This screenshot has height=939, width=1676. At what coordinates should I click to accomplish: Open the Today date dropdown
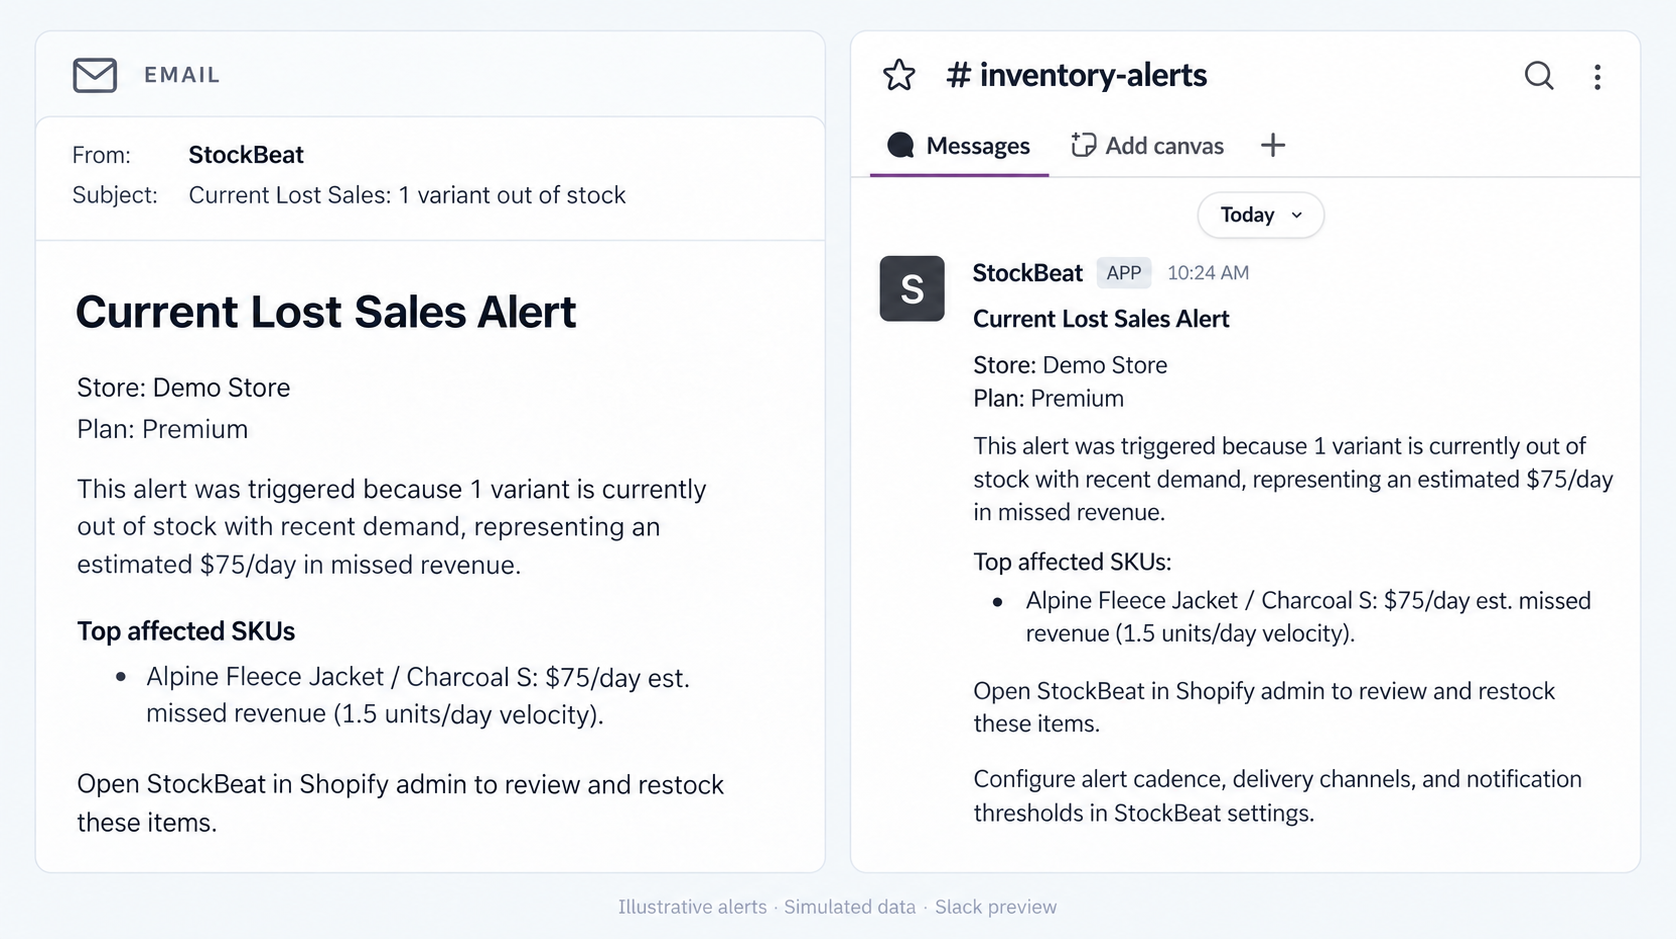tap(1261, 215)
